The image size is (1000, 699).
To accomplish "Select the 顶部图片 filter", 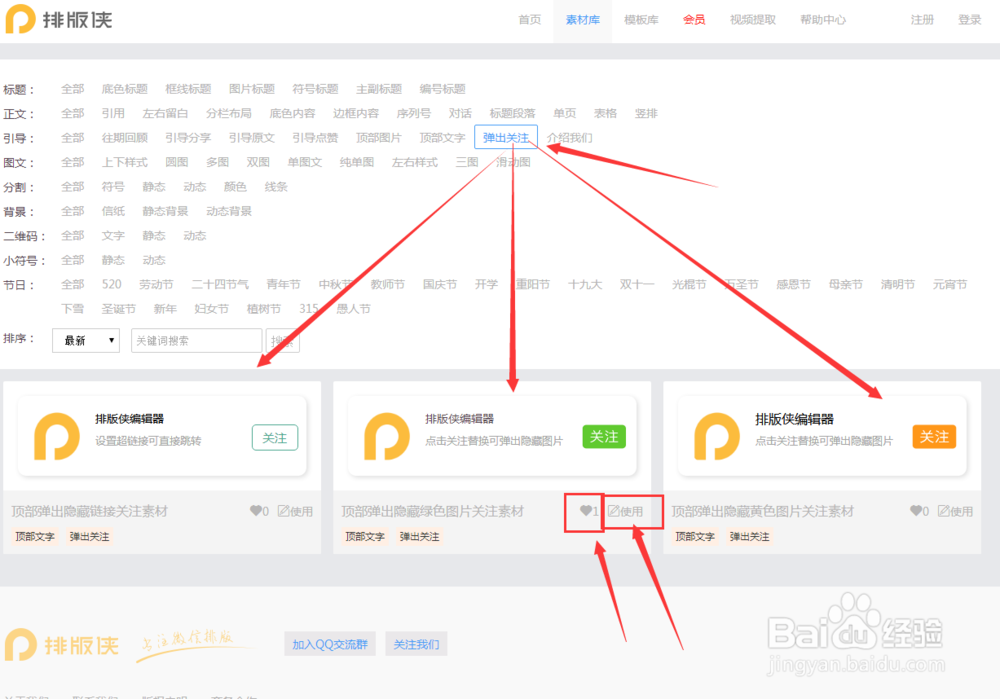I will [379, 138].
